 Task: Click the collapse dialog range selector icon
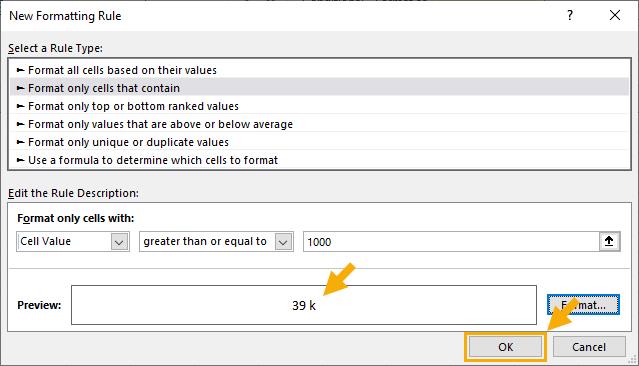coord(609,241)
